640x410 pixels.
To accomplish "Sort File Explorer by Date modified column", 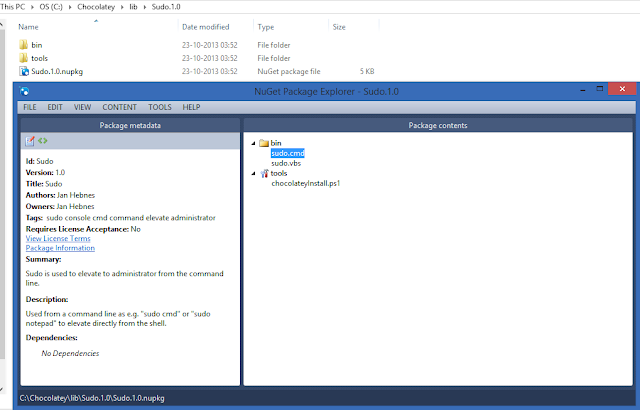I will click(x=206, y=27).
